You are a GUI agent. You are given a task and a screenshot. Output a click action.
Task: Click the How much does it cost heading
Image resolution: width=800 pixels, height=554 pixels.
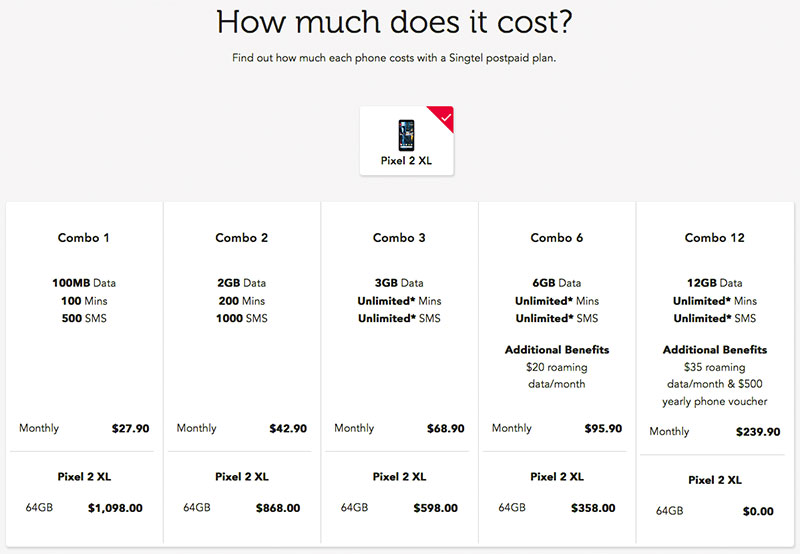[400, 22]
